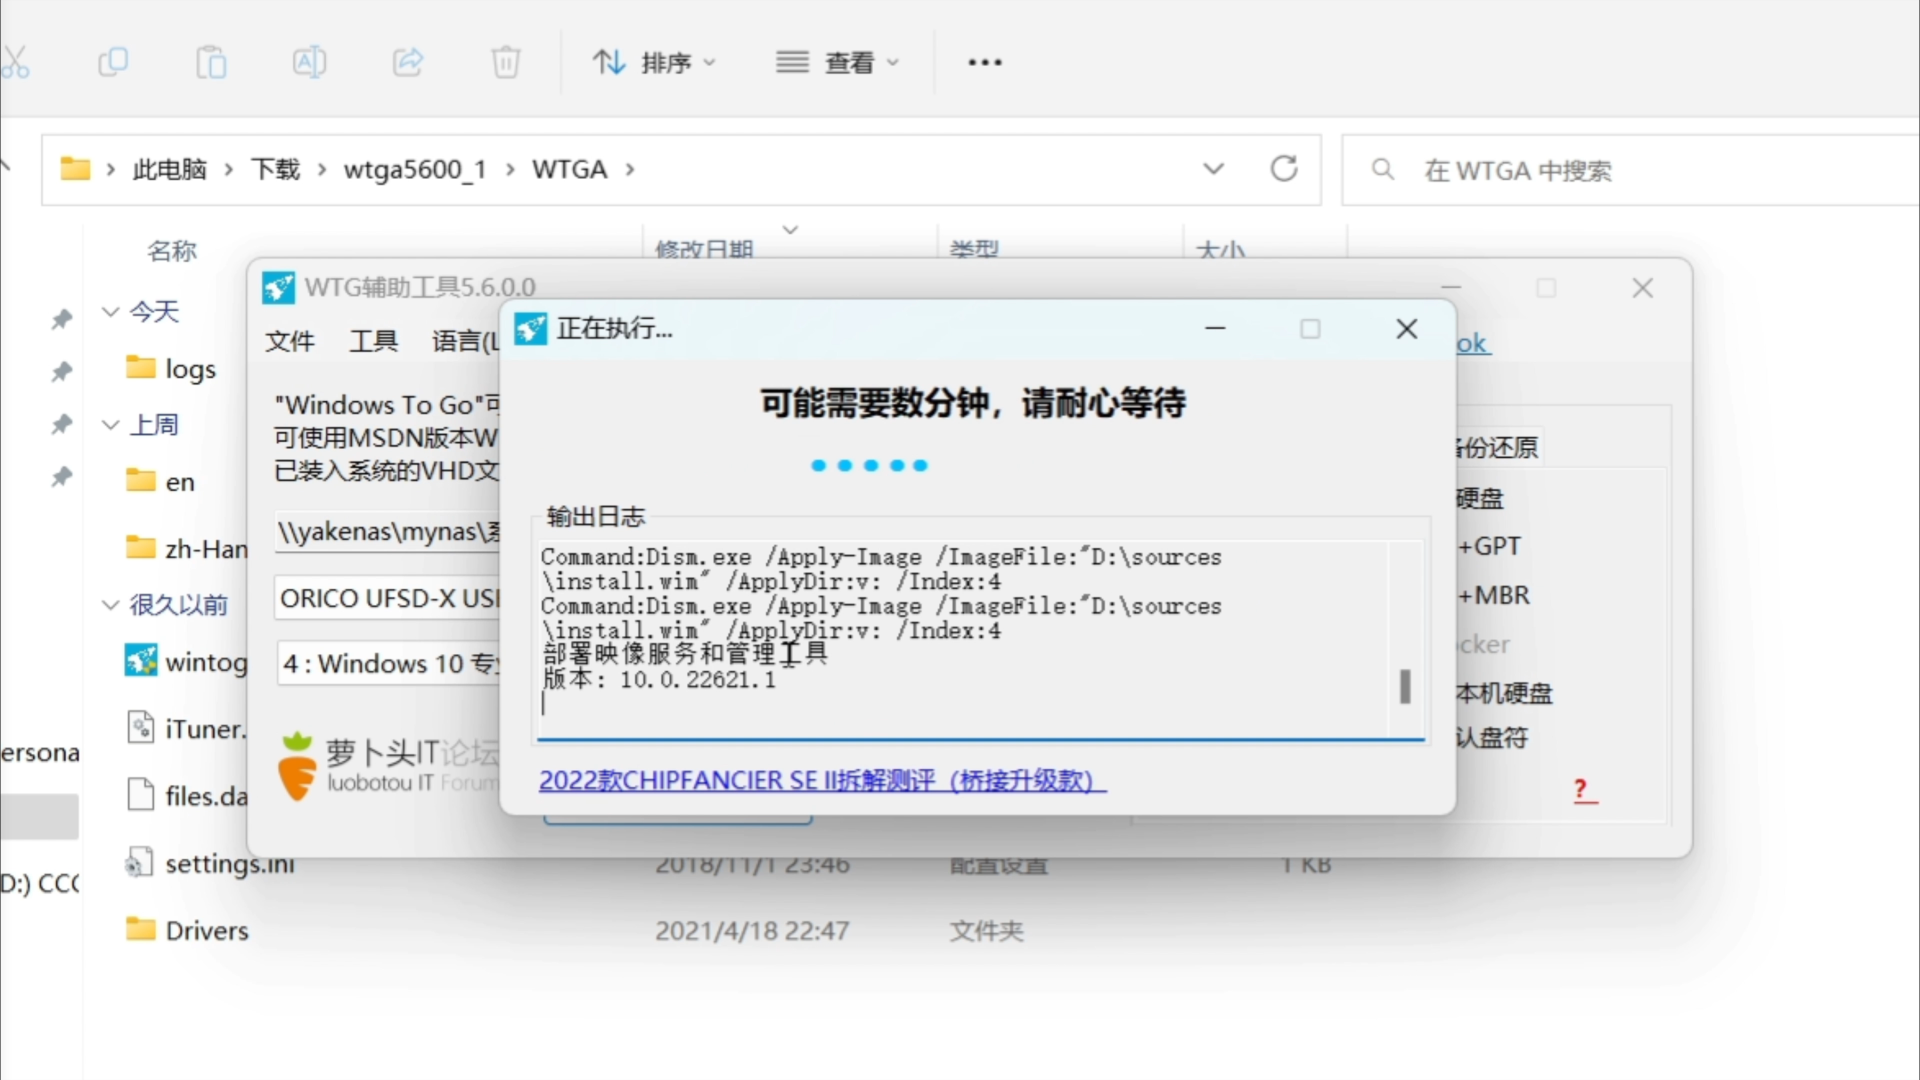Click the image path field \\yakenas\mynas
The image size is (1920, 1080).
click(387, 531)
